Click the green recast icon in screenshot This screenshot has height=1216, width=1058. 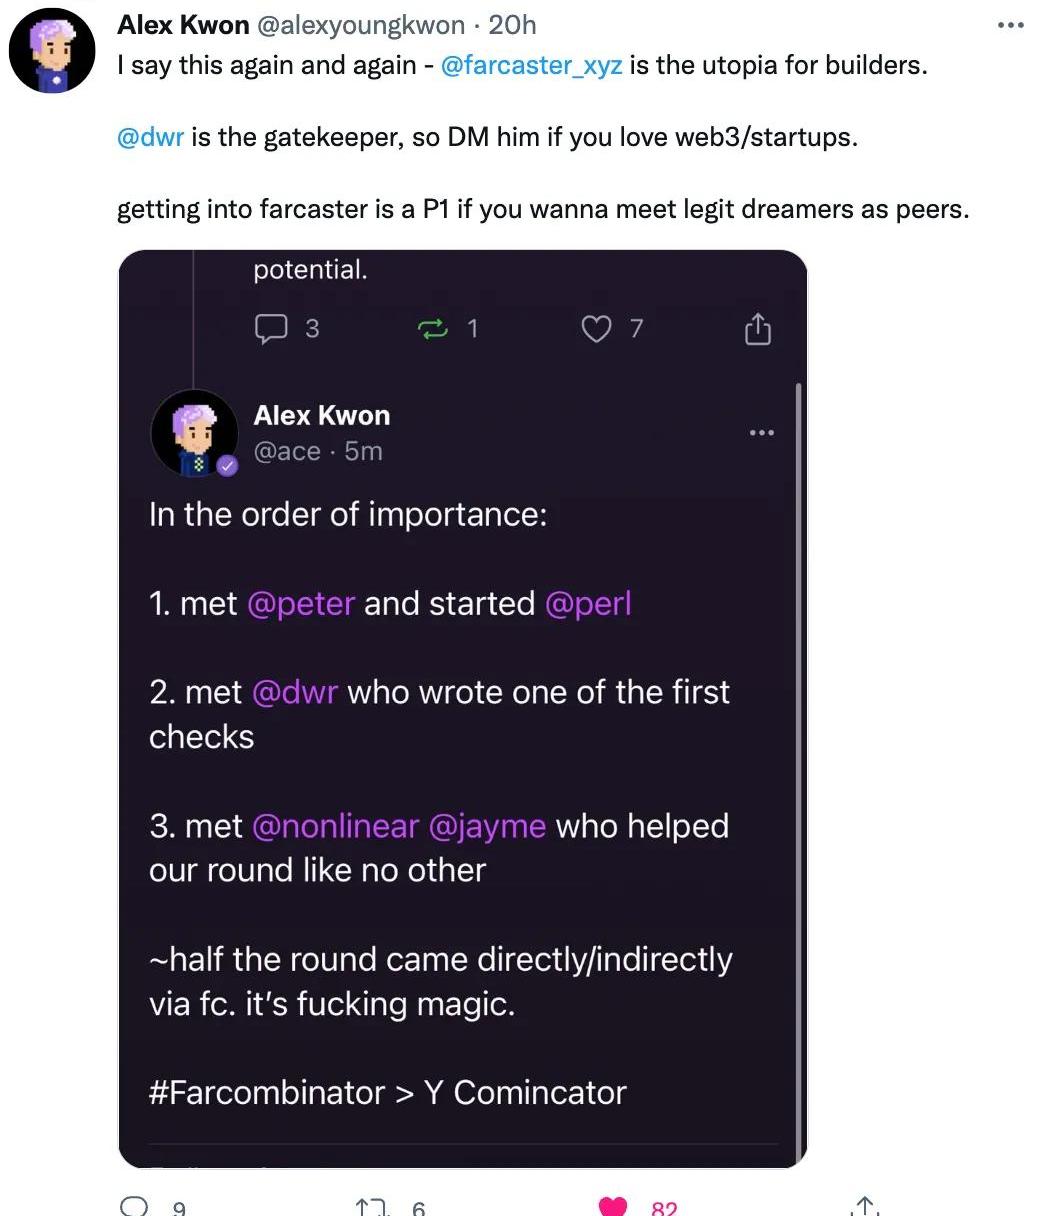[x=435, y=329]
